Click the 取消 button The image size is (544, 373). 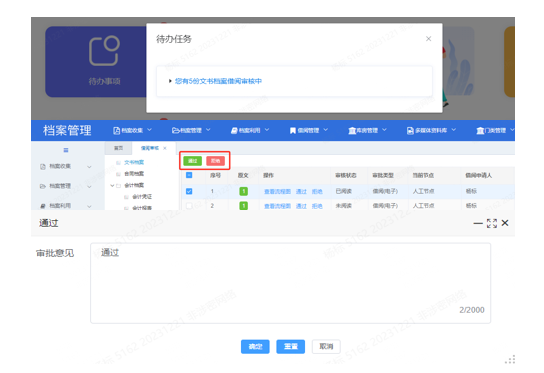[326, 346]
